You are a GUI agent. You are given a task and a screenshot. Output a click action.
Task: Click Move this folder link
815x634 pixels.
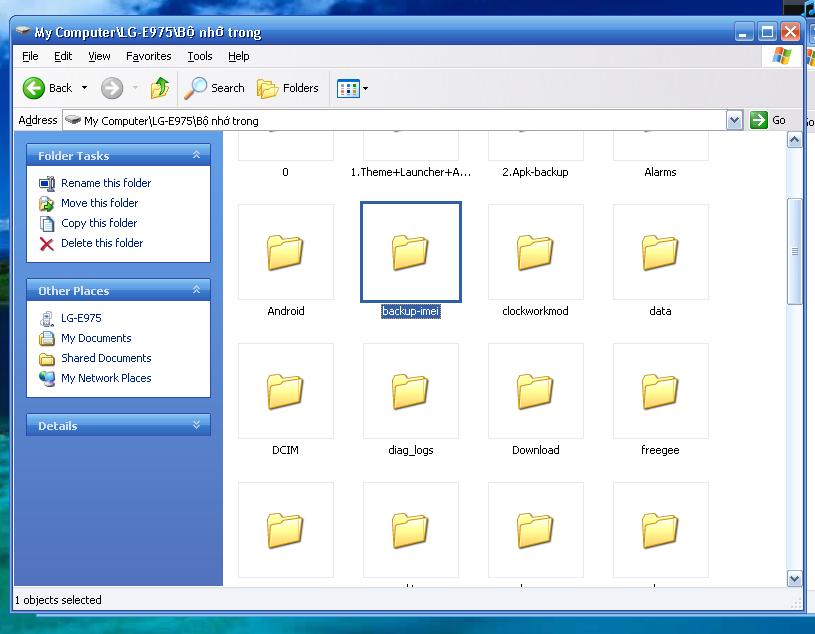[100, 203]
